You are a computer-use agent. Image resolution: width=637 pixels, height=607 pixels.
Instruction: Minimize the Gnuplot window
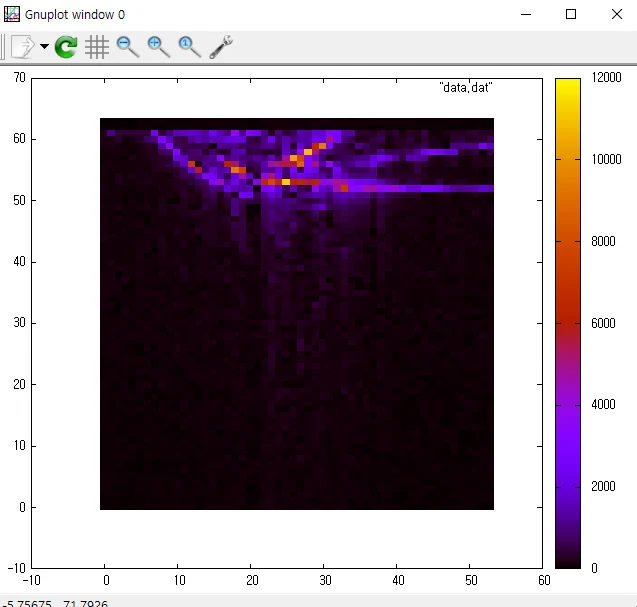click(x=526, y=14)
